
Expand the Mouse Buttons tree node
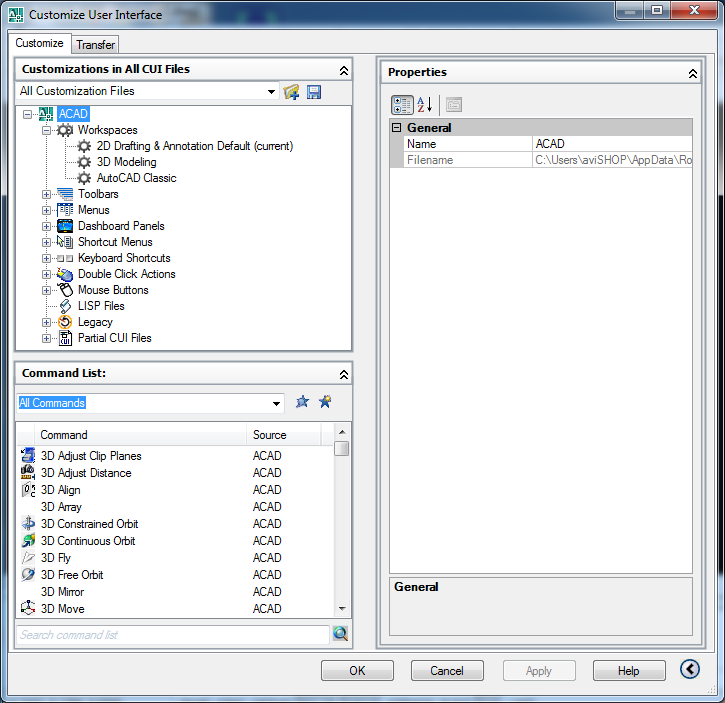[46, 290]
